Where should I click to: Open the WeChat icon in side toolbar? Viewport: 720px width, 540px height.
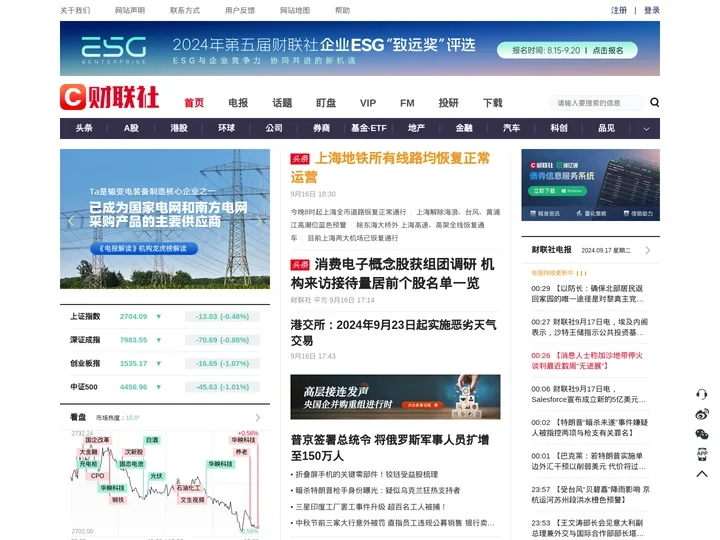(702, 434)
